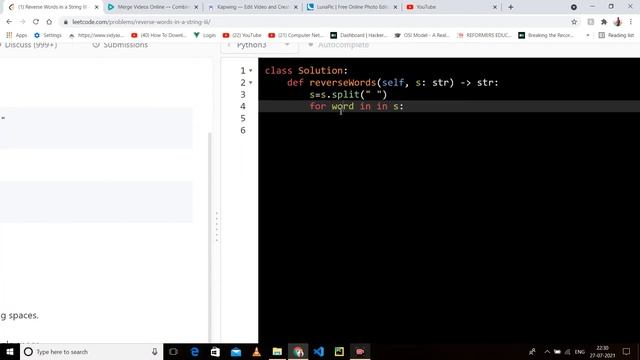The image size is (640, 360).
Task: Open the REFORMERS EDUC... bookmark
Action: 484,35
